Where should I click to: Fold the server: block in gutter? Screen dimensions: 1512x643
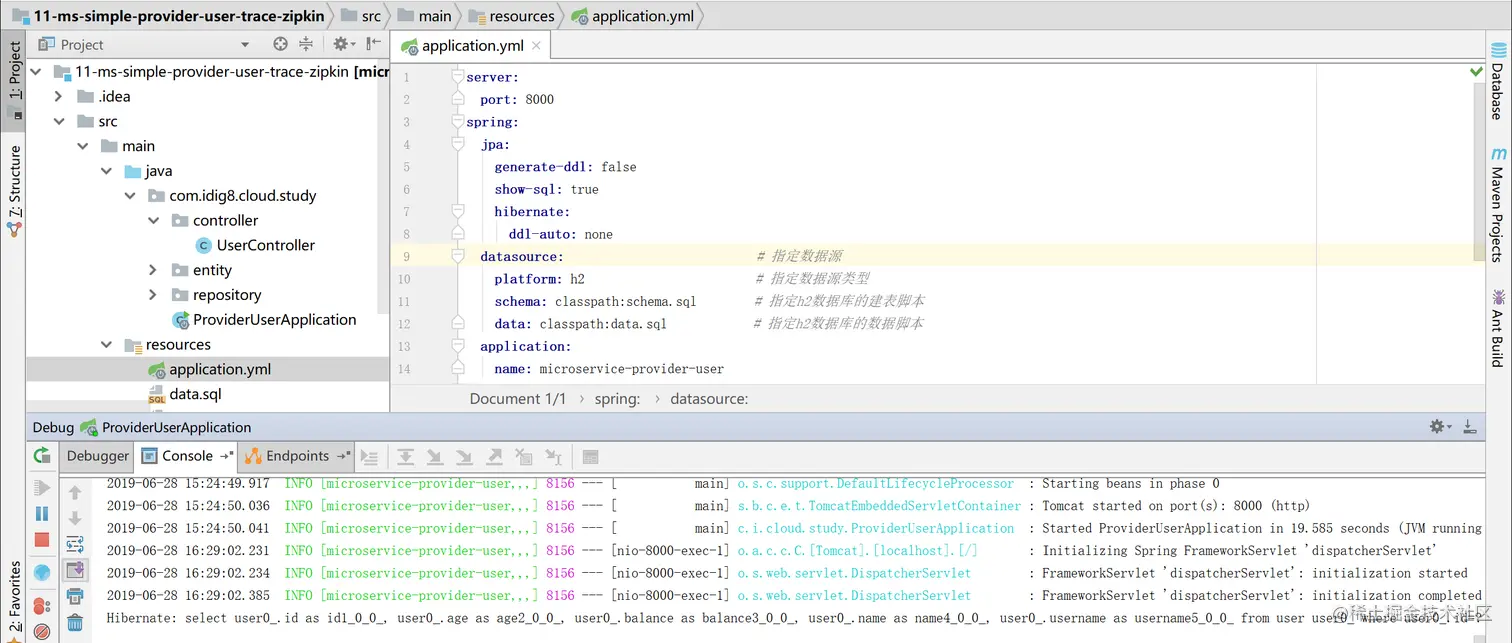point(458,76)
